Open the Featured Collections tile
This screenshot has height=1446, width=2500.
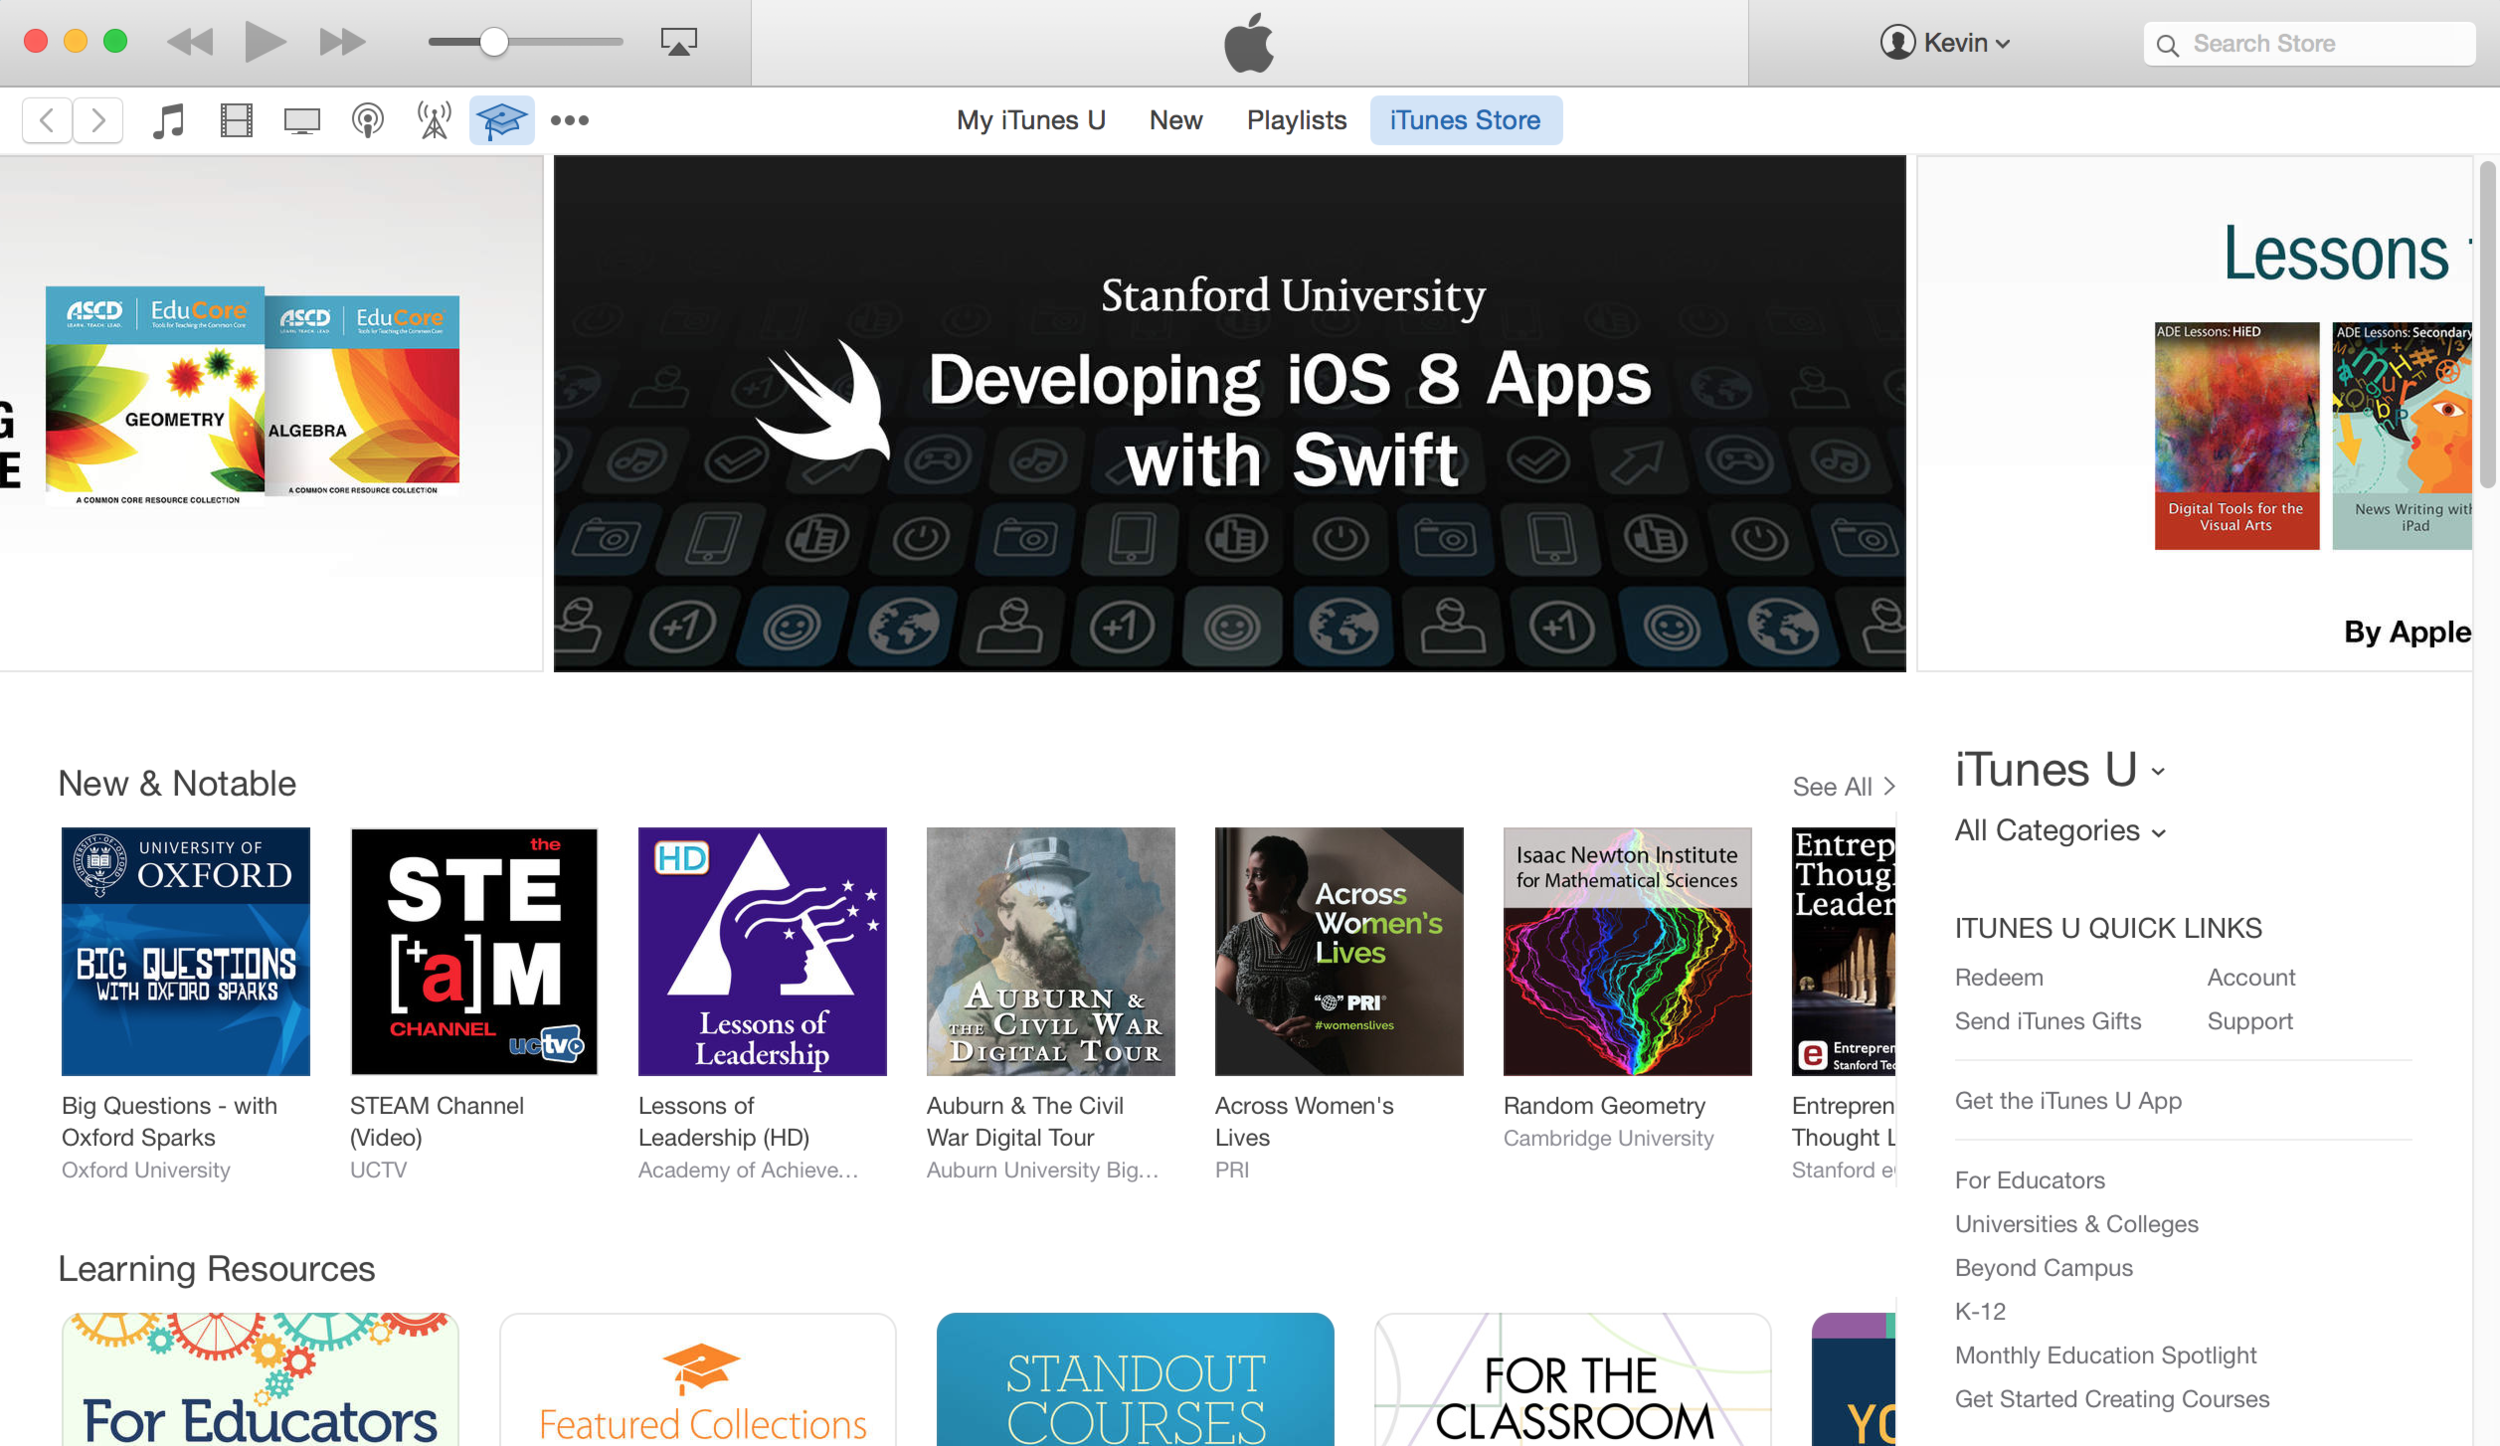coord(698,1380)
